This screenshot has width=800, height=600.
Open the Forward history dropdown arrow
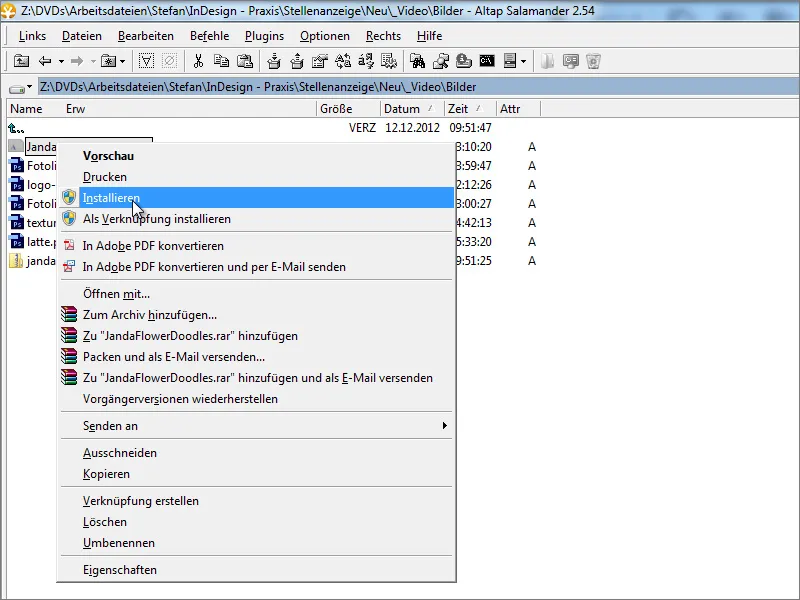click(x=93, y=62)
